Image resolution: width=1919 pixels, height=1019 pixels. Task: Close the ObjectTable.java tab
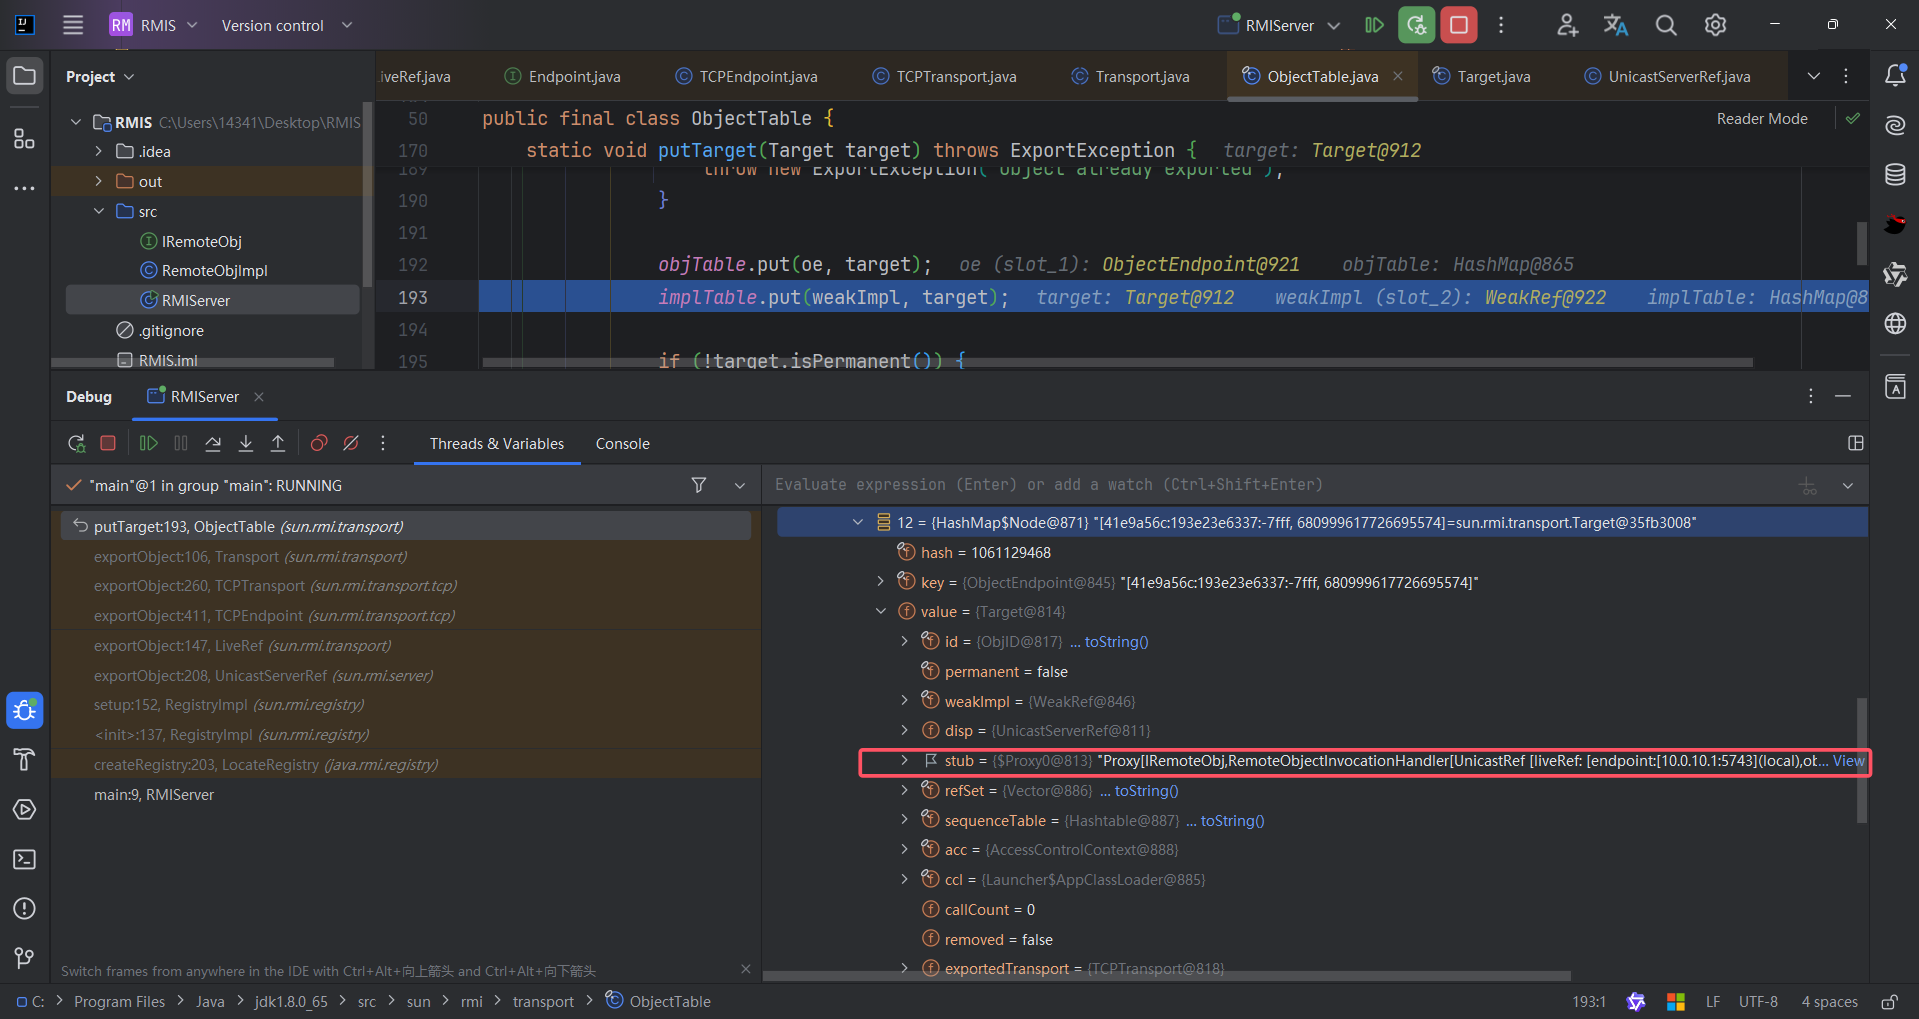(x=1398, y=76)
